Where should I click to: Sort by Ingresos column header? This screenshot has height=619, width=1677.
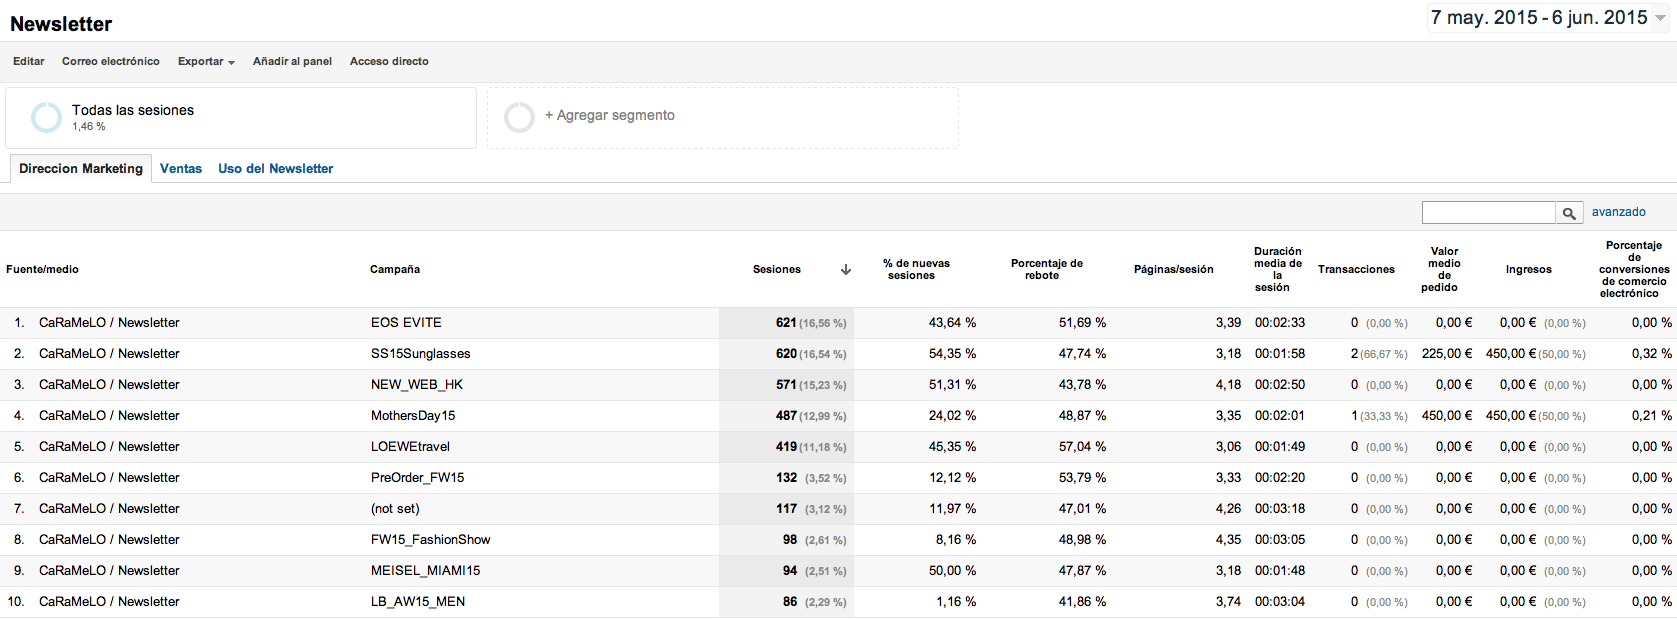coord(1529,270)
